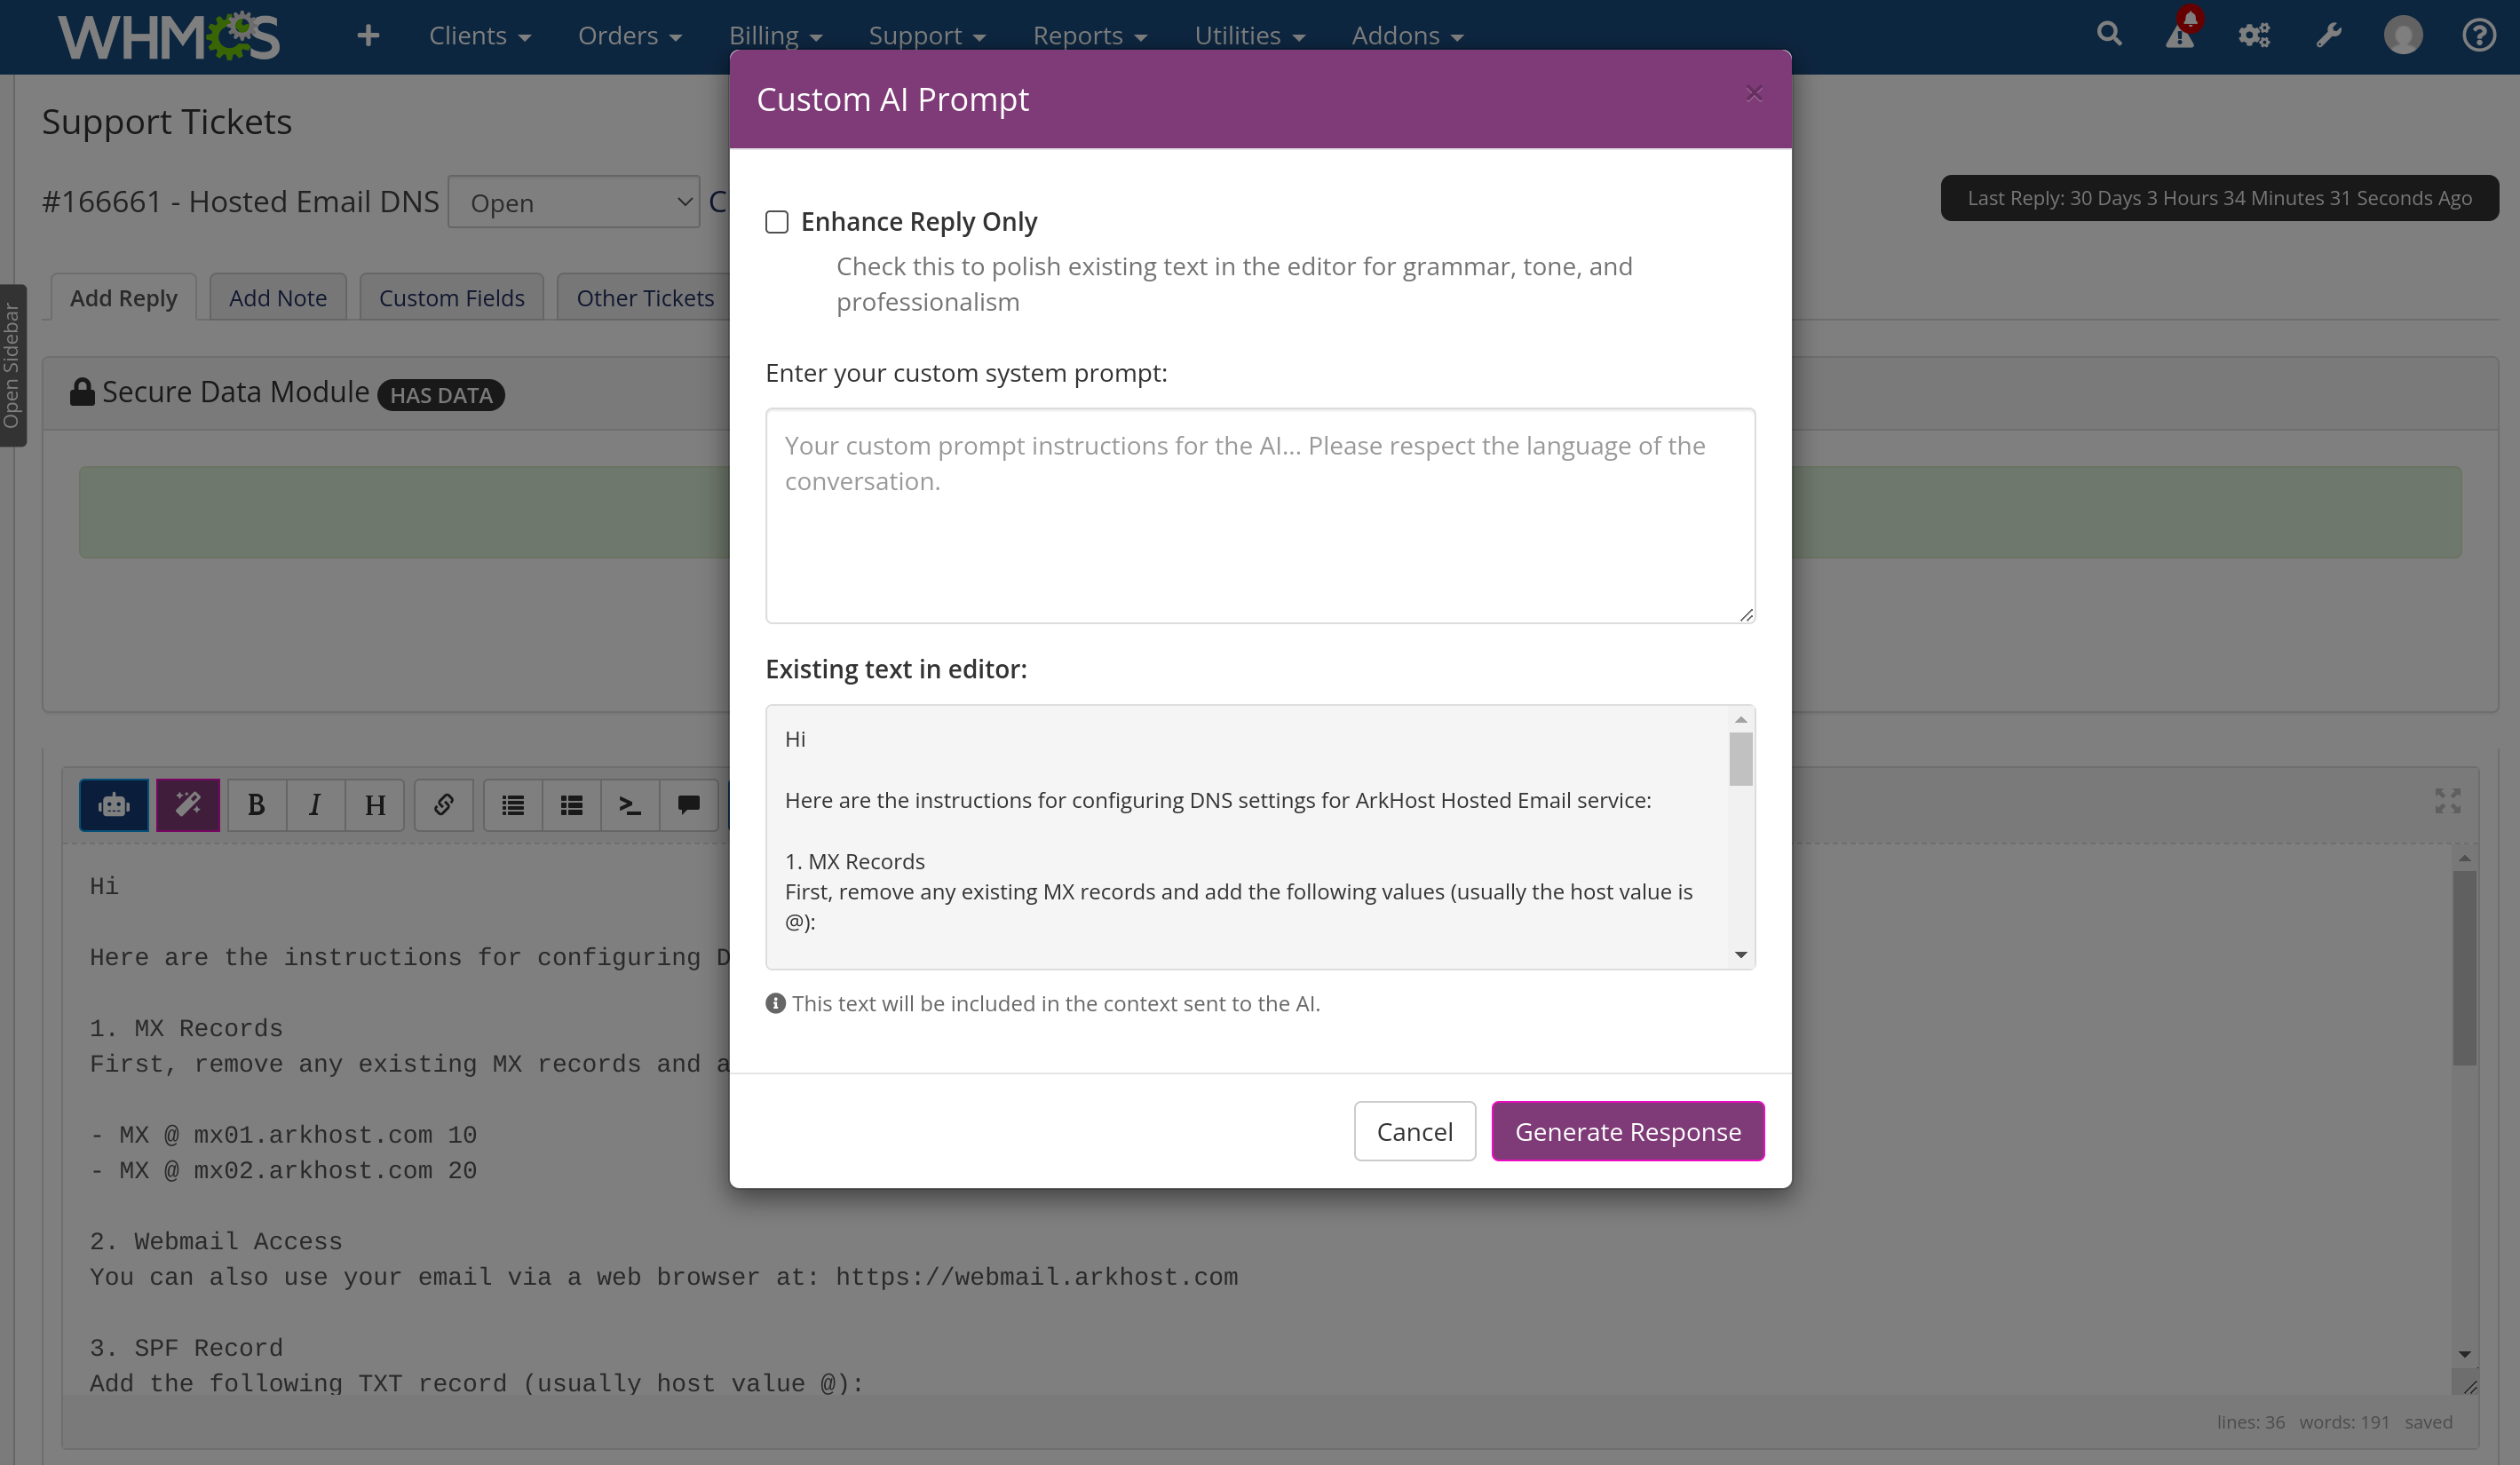Click the Generate Response button
2520x1465 pixels.
coord(1628,1131)
